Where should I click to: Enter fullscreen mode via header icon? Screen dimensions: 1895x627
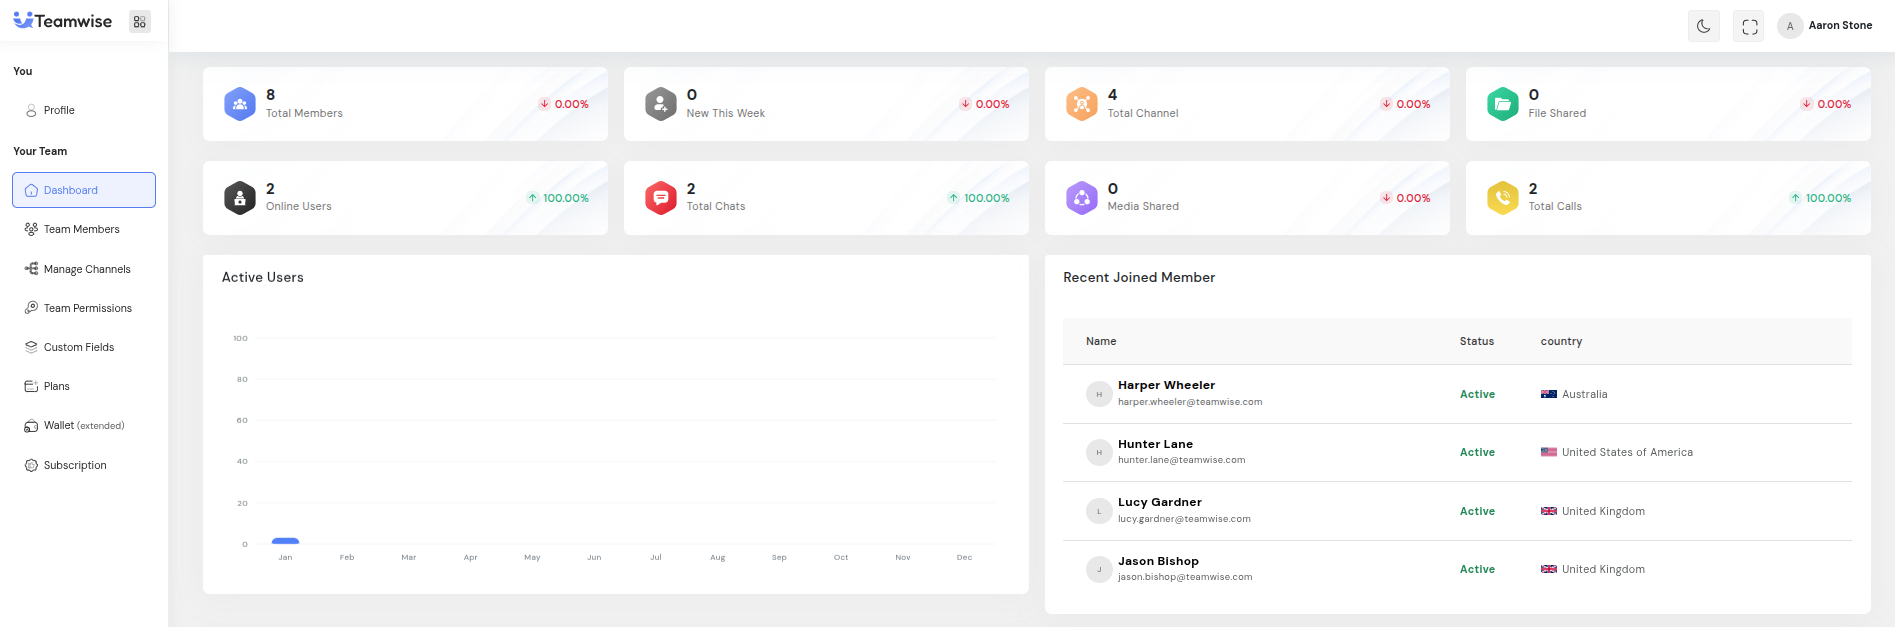pyautogui.click(x=1749, y=26)
